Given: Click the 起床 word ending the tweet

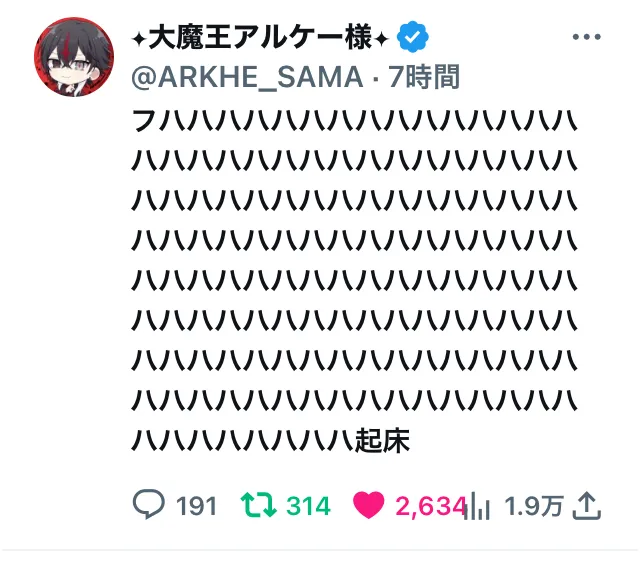Looking at the screenshot, I should point(382,441).
